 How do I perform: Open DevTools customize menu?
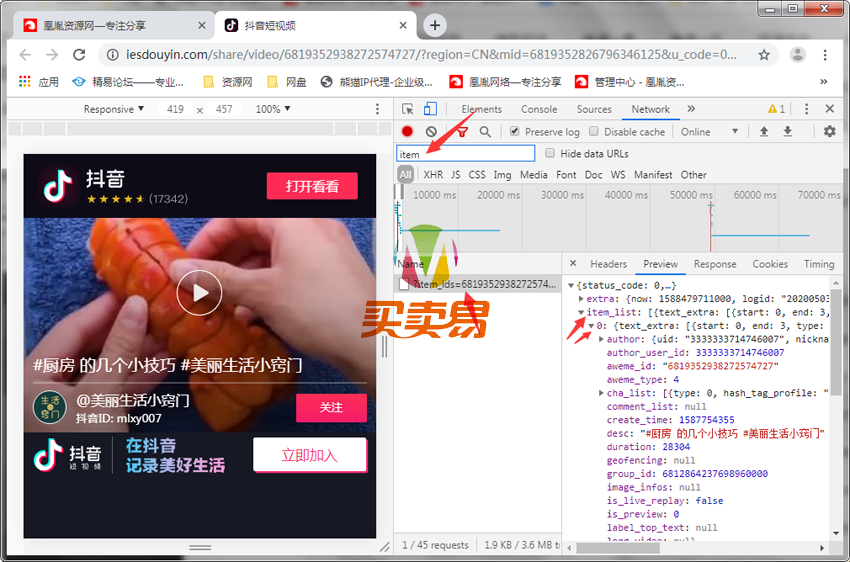(x=806, y=109)
